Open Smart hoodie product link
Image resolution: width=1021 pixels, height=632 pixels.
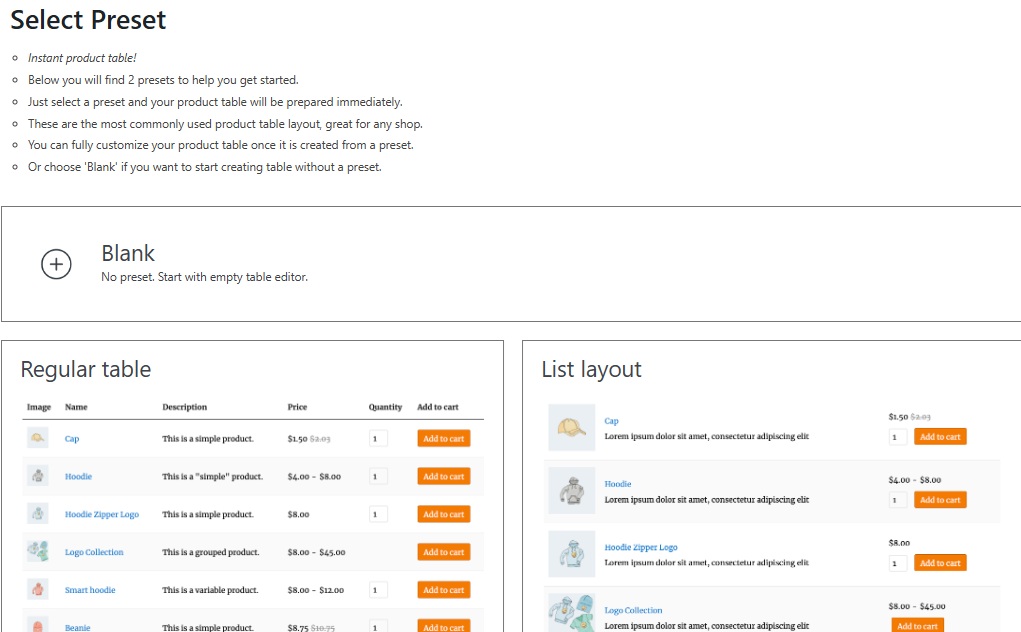tap(90, 590)
